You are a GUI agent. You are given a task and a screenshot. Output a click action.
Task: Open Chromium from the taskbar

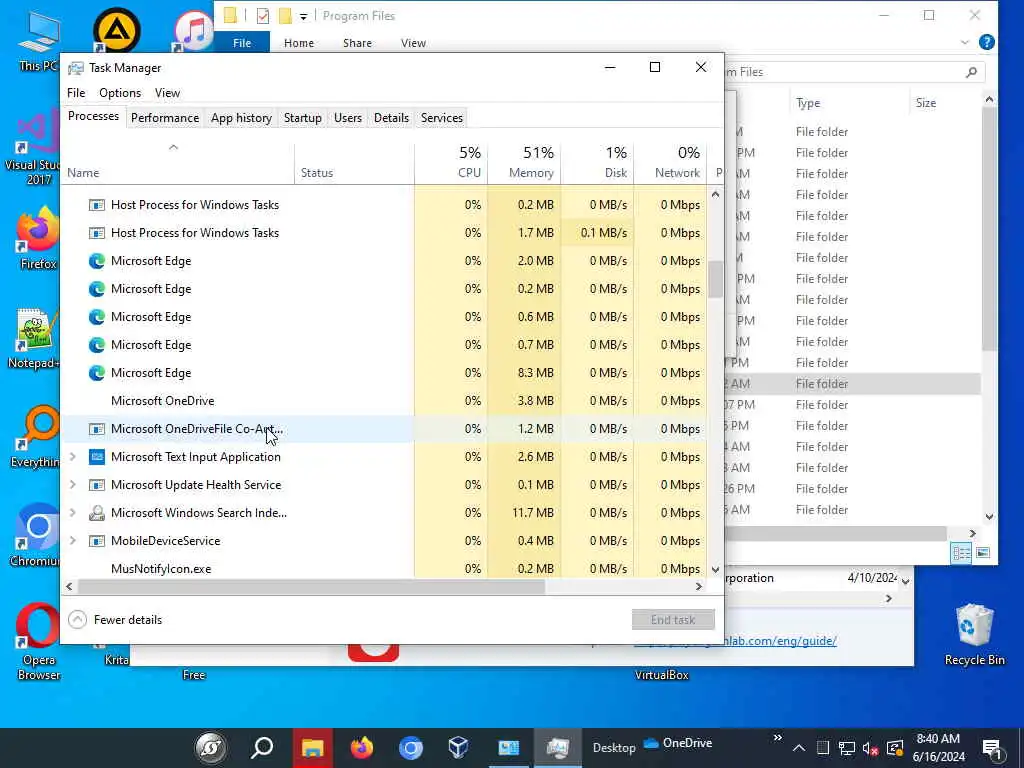(x=411, y=747)
